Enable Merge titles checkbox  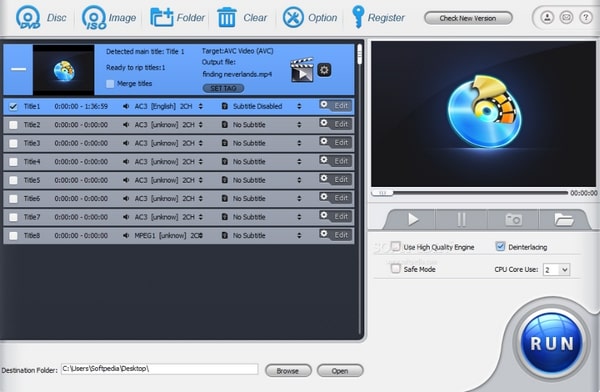(x=110, y=83)
